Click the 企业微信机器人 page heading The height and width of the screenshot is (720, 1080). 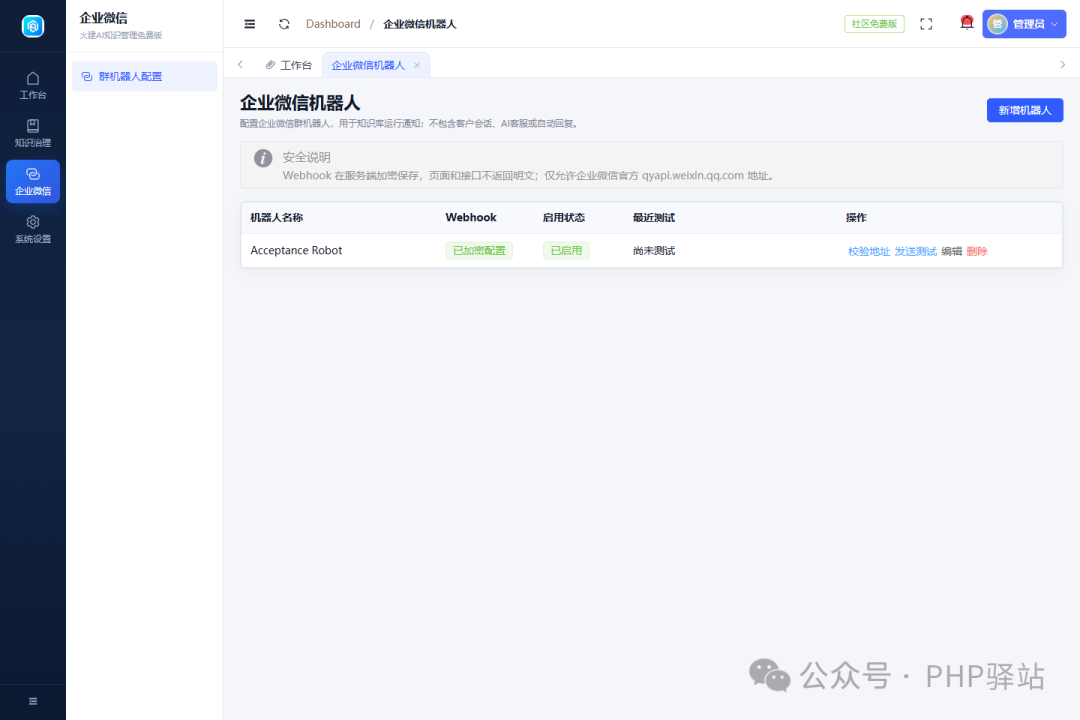pyautogui.click(x=300, y=103)
